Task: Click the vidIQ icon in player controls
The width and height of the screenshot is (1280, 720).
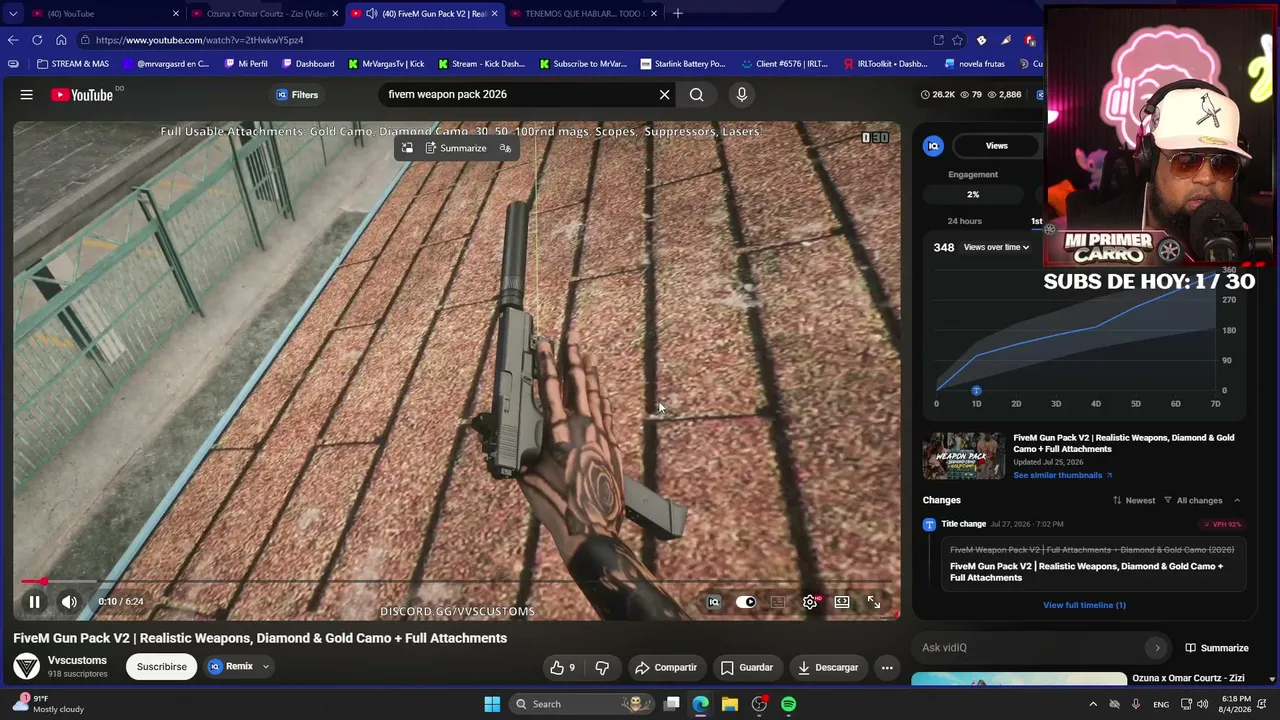Action: point(714,602)
